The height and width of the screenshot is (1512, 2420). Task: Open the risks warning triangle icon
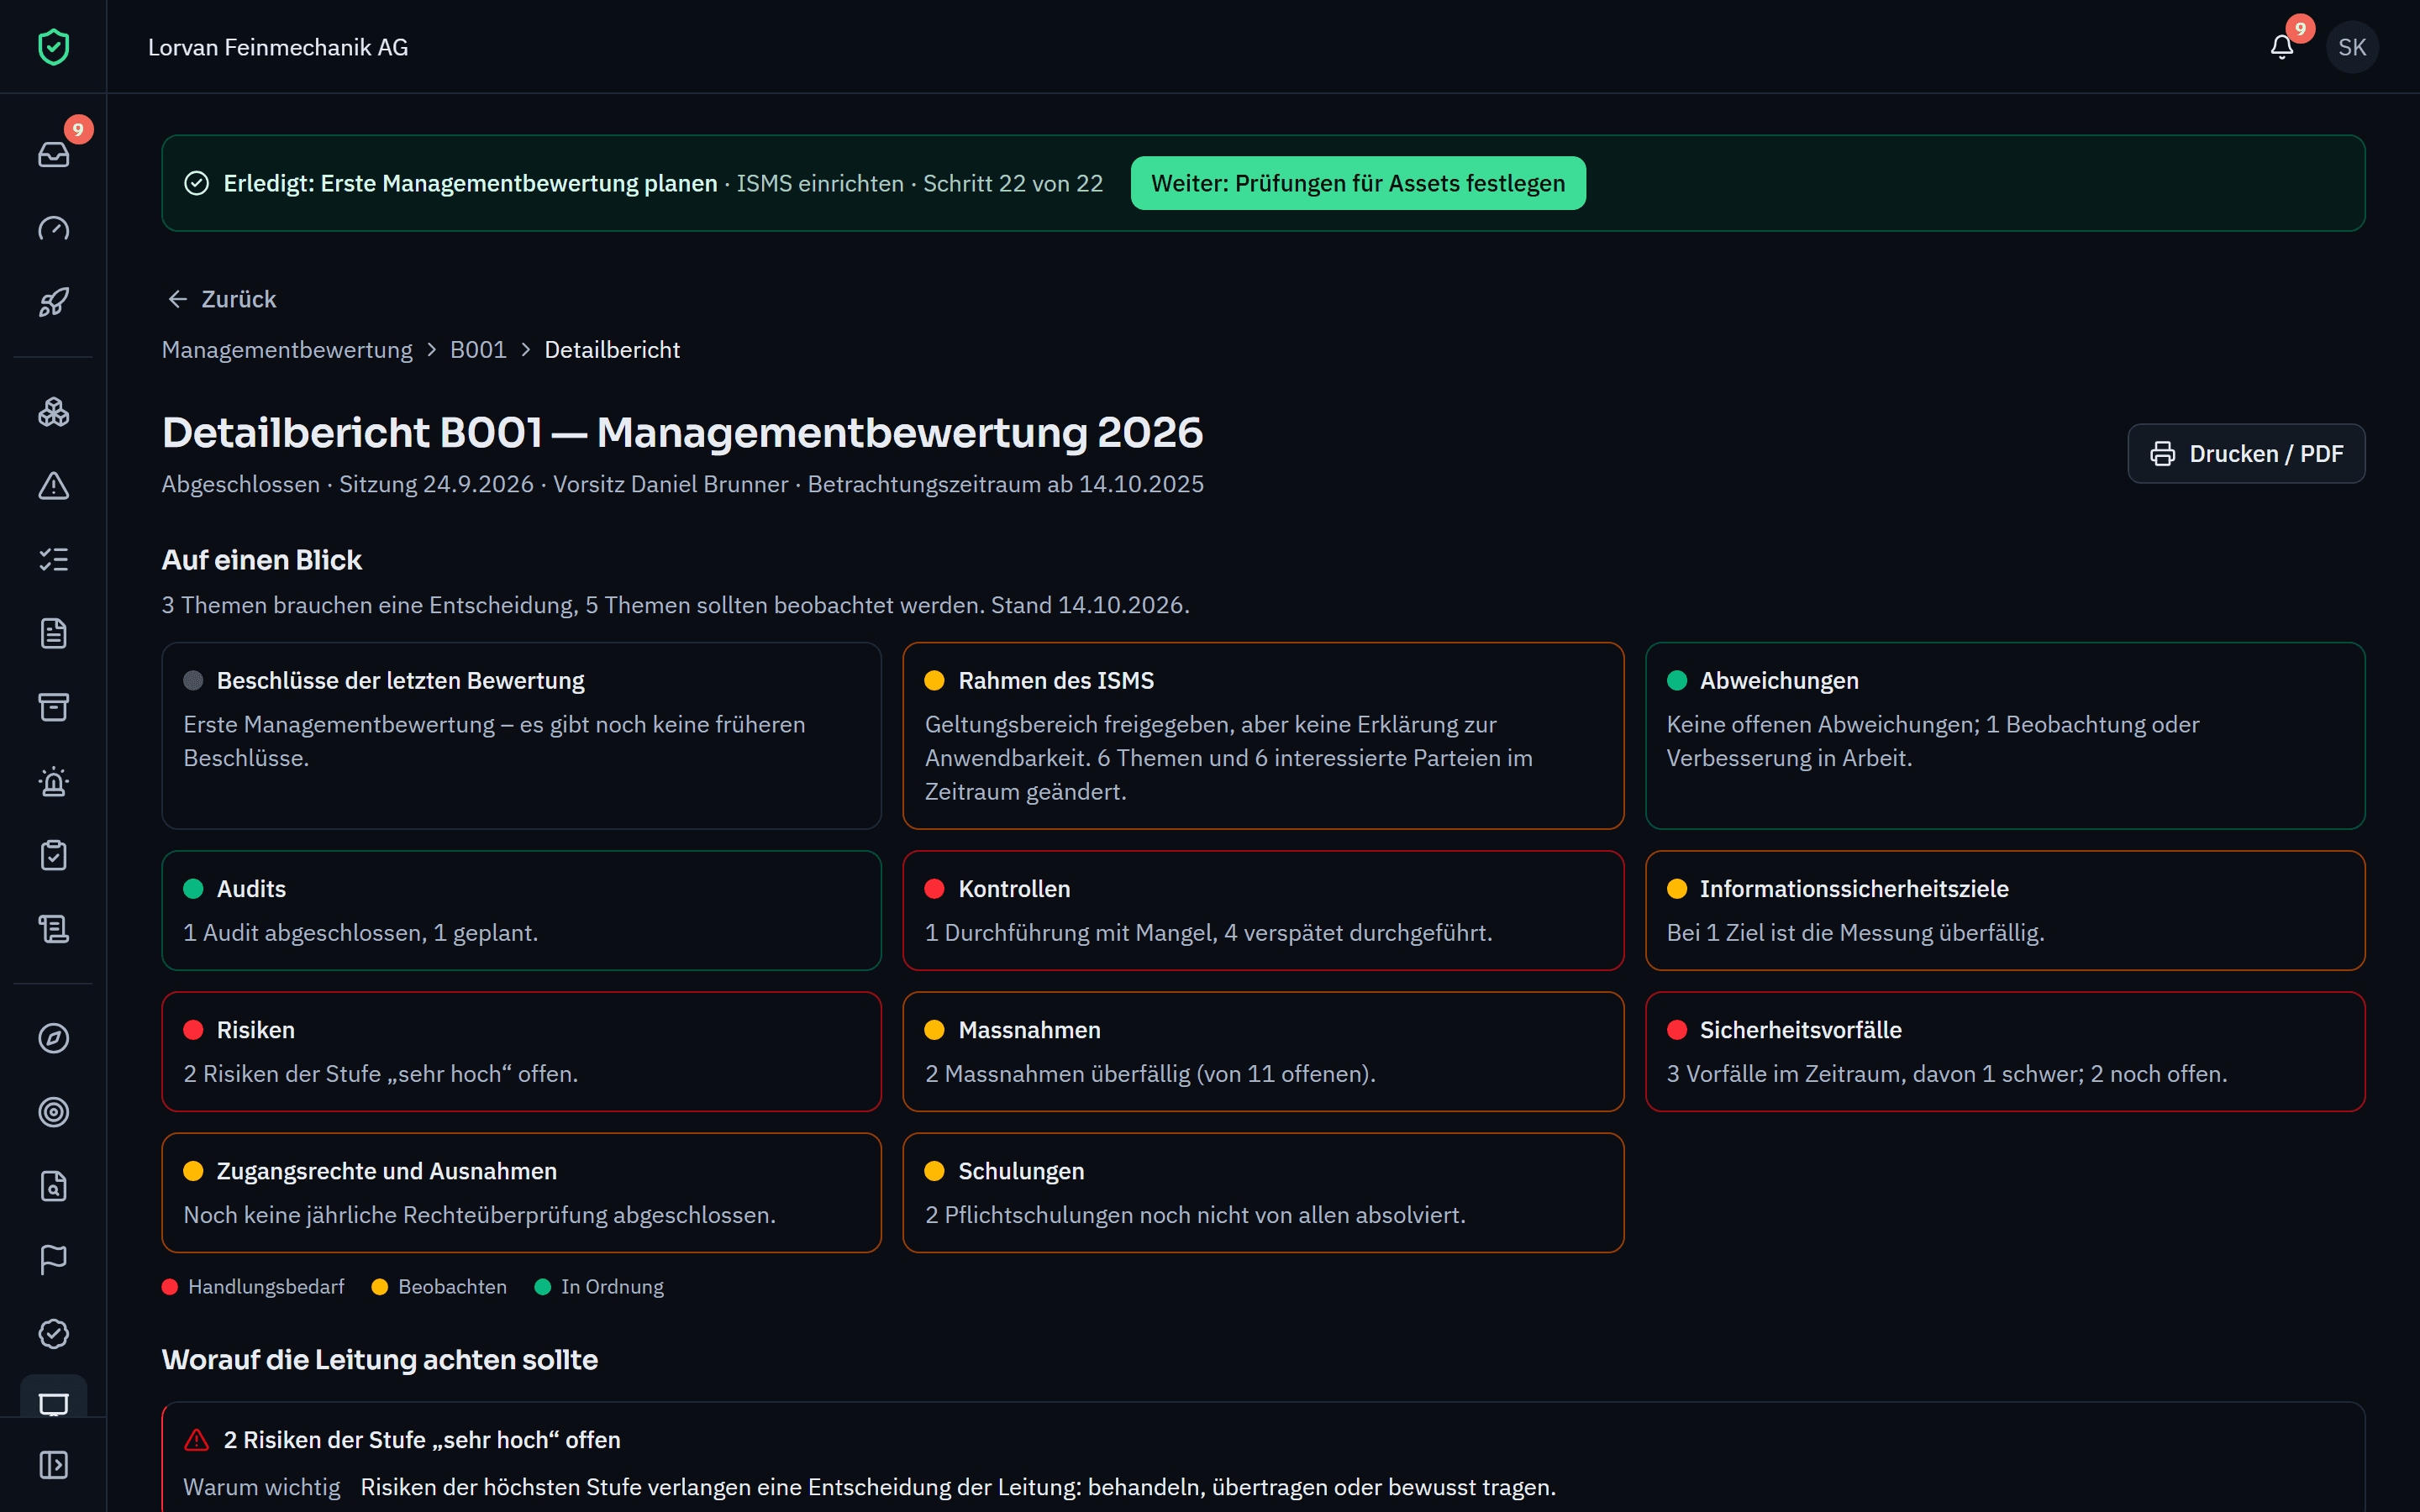pos(53,486)
